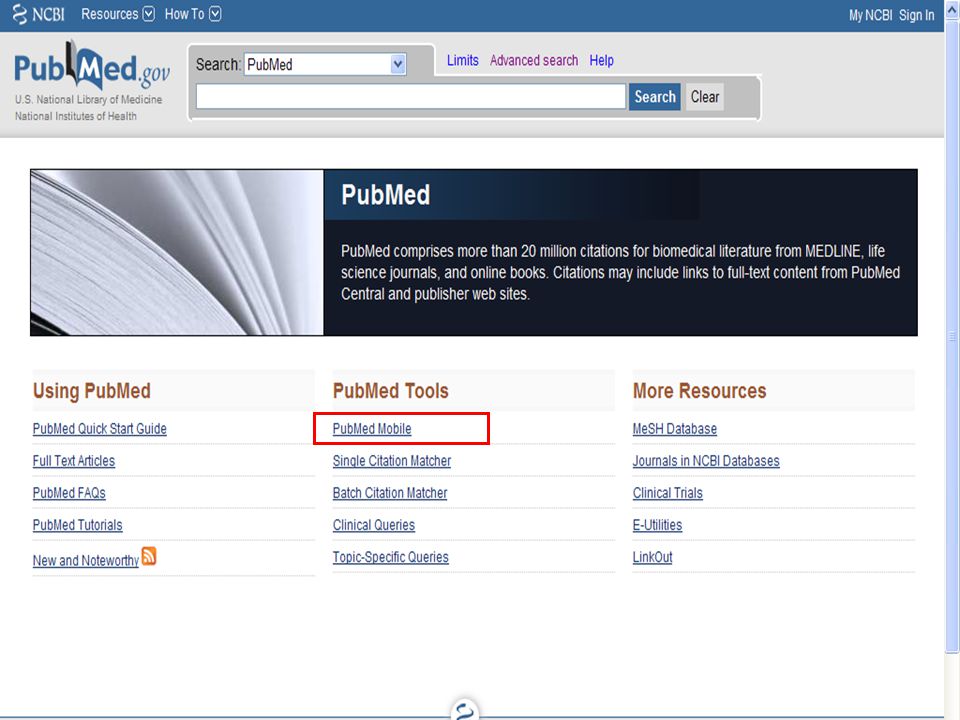
Task: Click the blue Search button
Action: pos(654,97)
